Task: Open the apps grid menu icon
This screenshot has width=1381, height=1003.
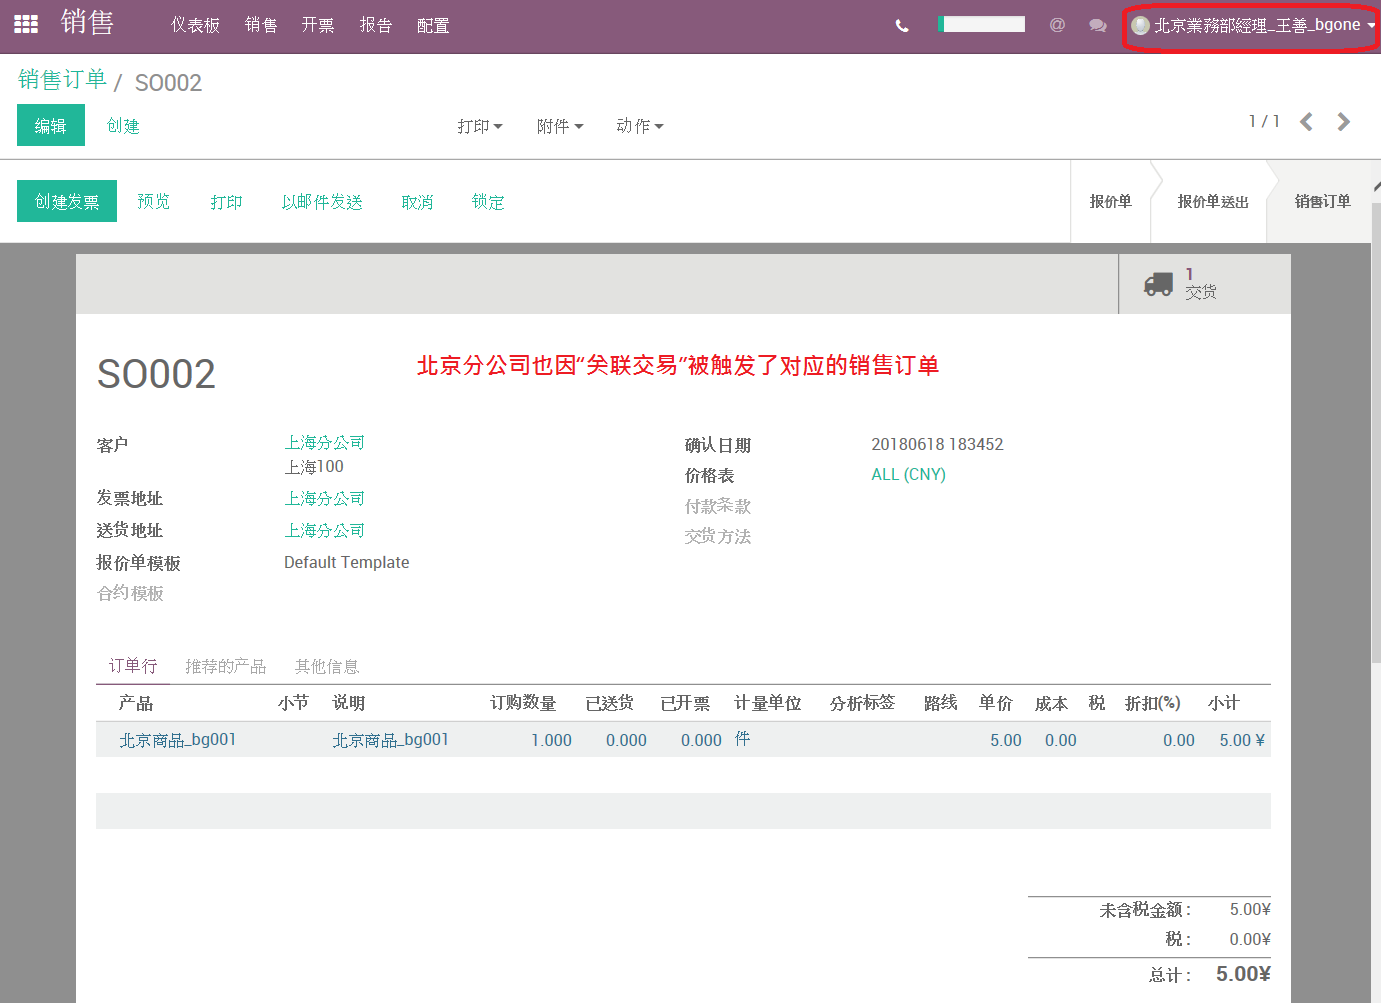Action: [x=25, y=24]
